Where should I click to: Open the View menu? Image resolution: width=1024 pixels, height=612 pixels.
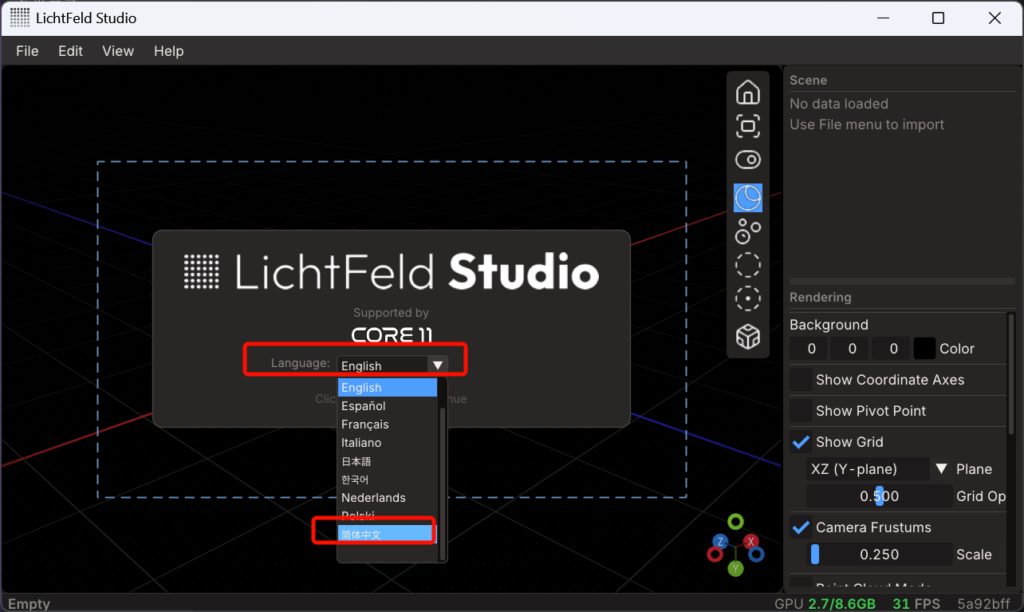pyautogui.click(x=118, y=51)
